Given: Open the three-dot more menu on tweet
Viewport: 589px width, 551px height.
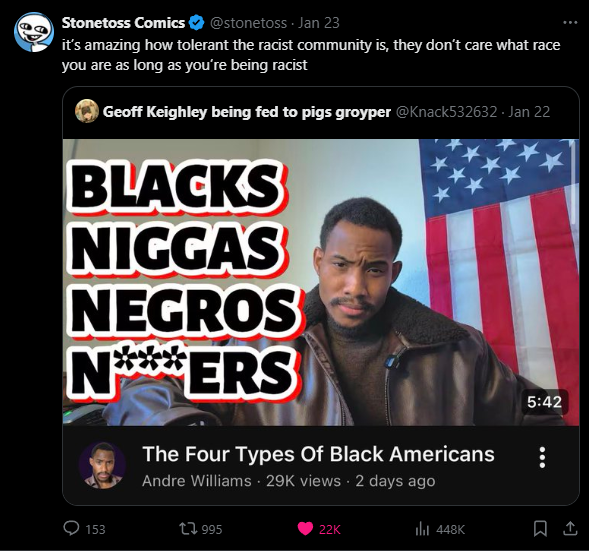Looking at the screenshot, I should 570,23.
